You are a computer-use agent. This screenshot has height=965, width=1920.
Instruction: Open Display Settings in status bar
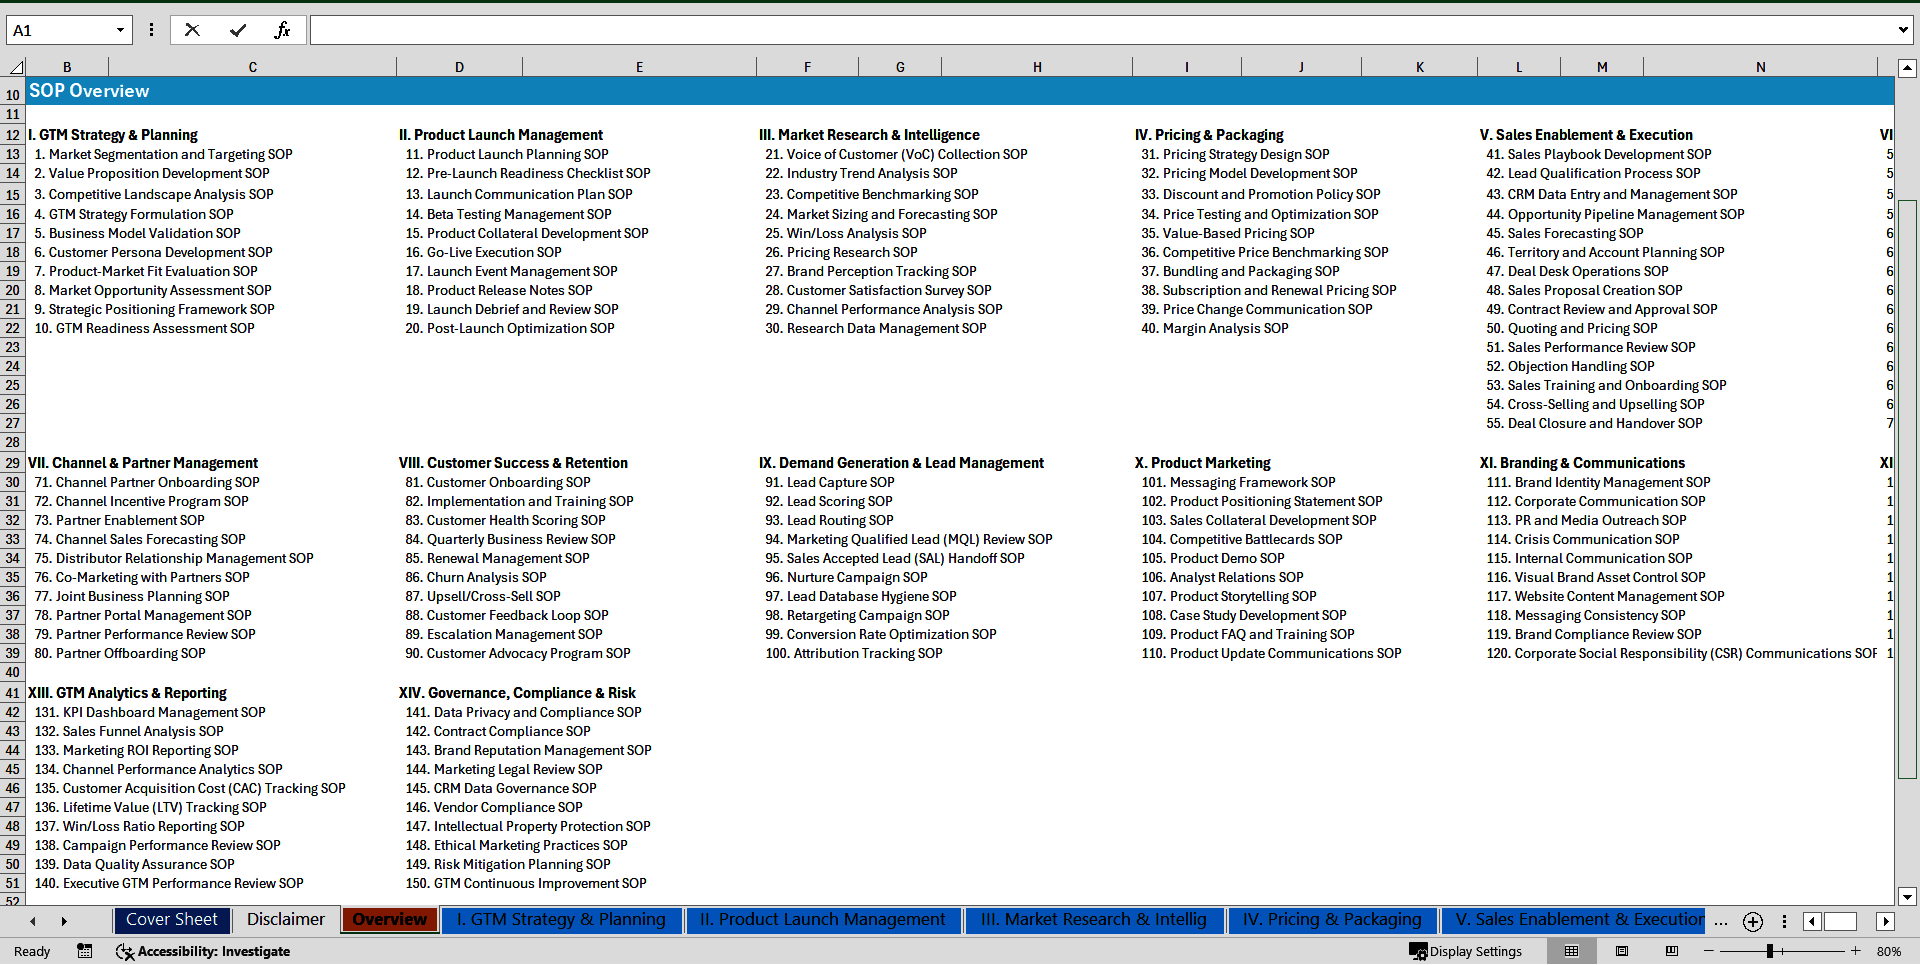pyautogui.click(x=1466, y=951)
